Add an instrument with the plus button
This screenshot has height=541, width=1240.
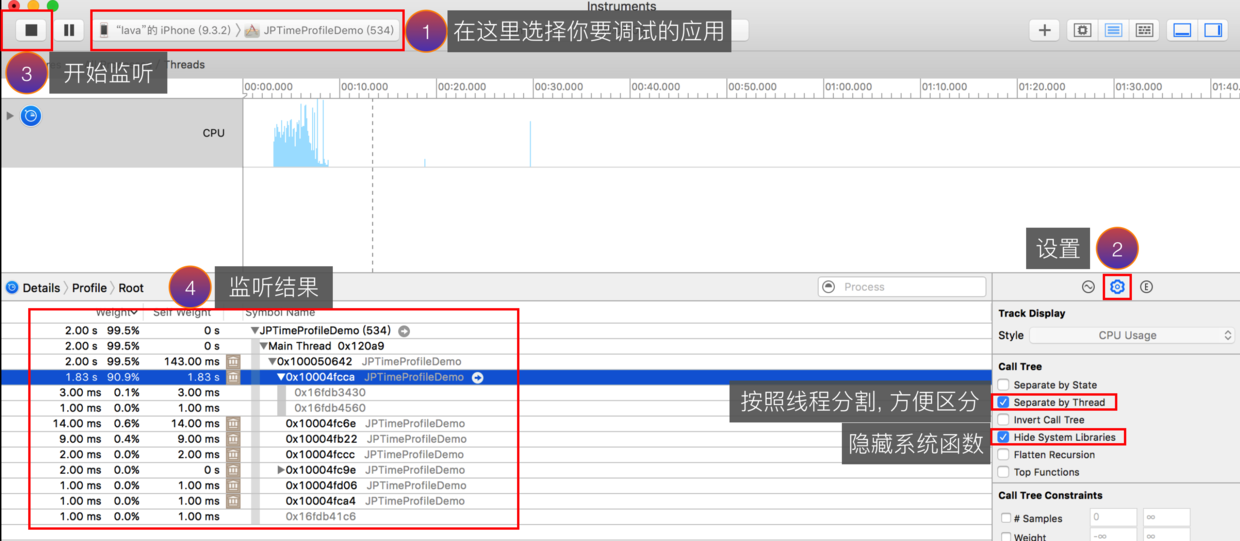coord(1044,30)
